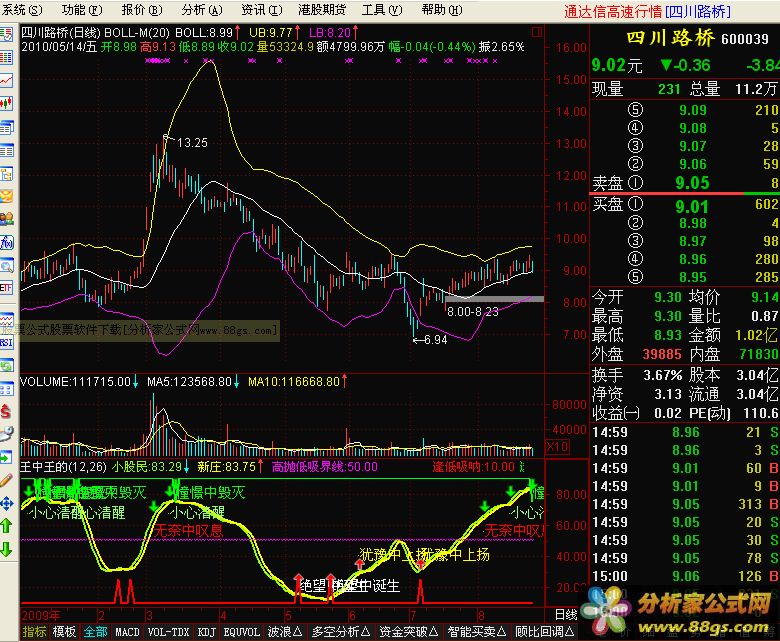
Task: Open the two-people community icon
Action: tap(6, 219)
